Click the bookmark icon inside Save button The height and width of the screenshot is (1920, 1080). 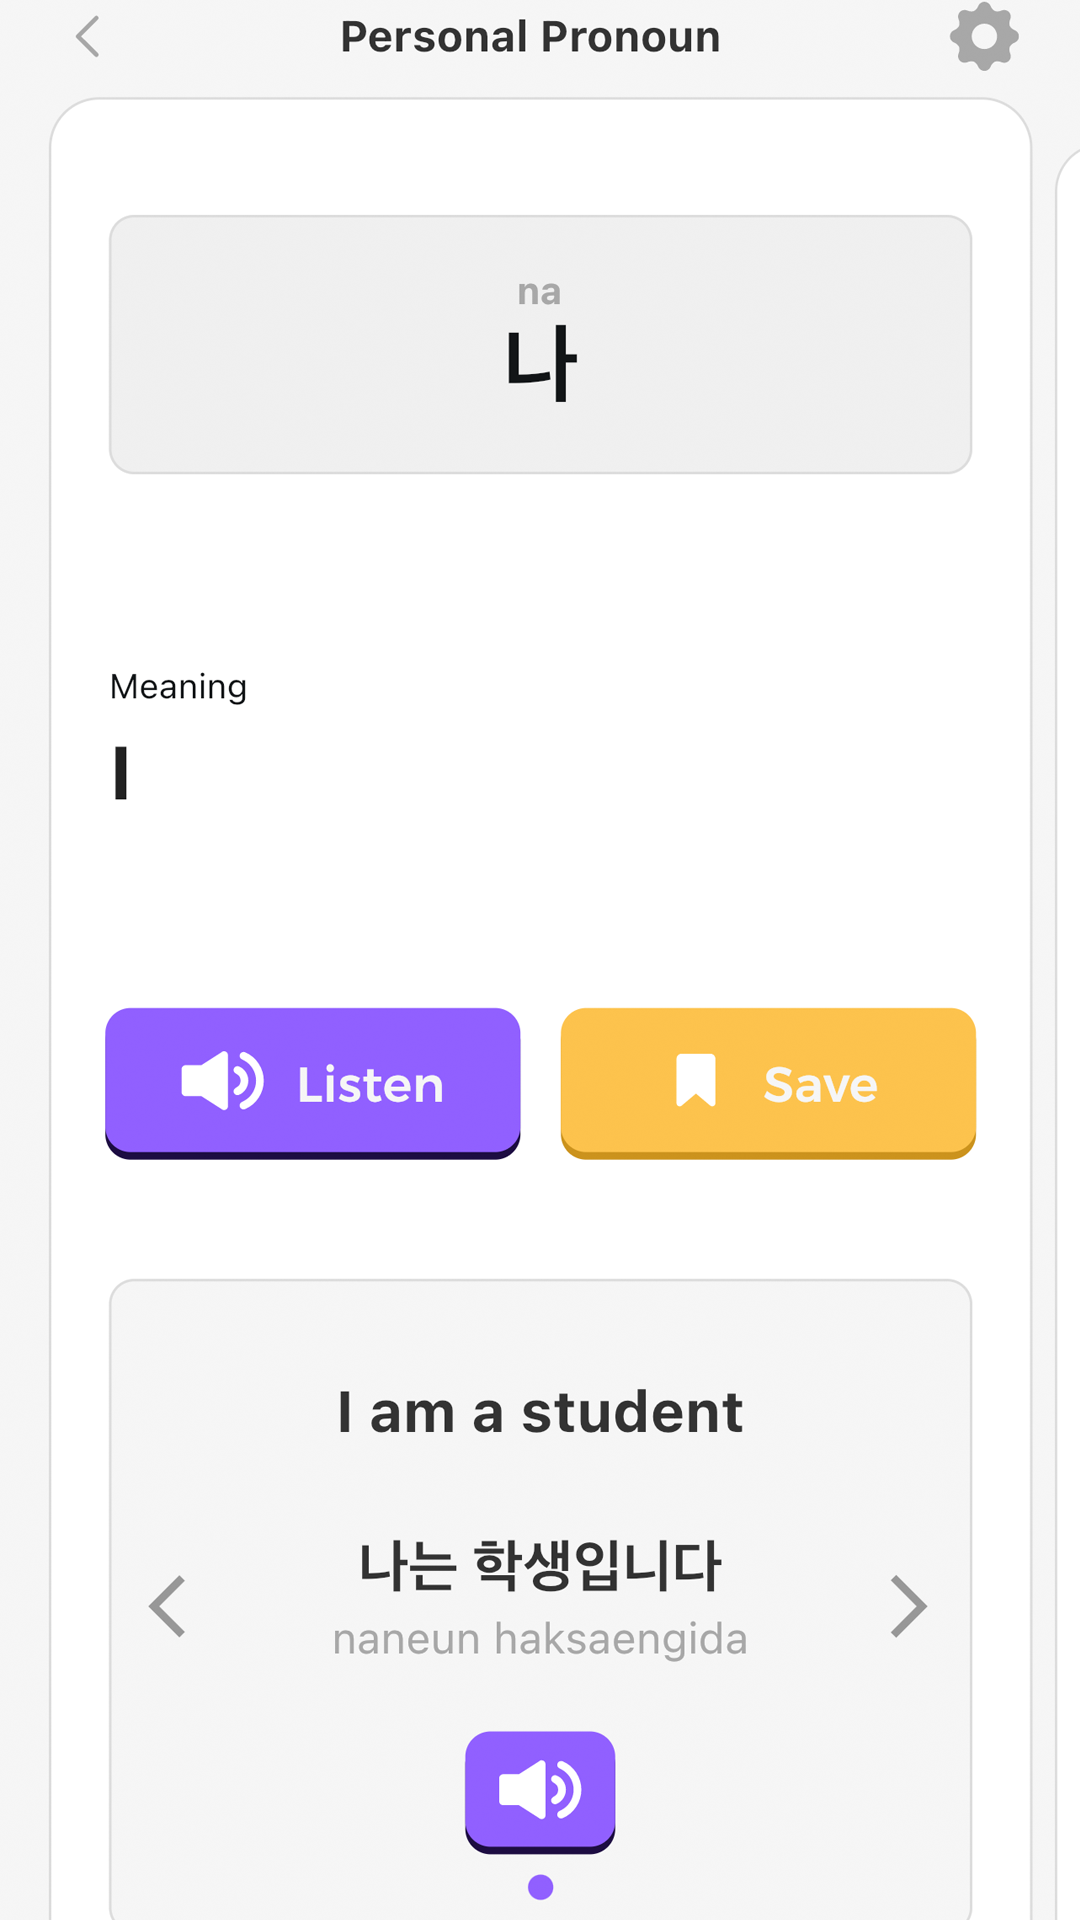(x=696, y=1081)
